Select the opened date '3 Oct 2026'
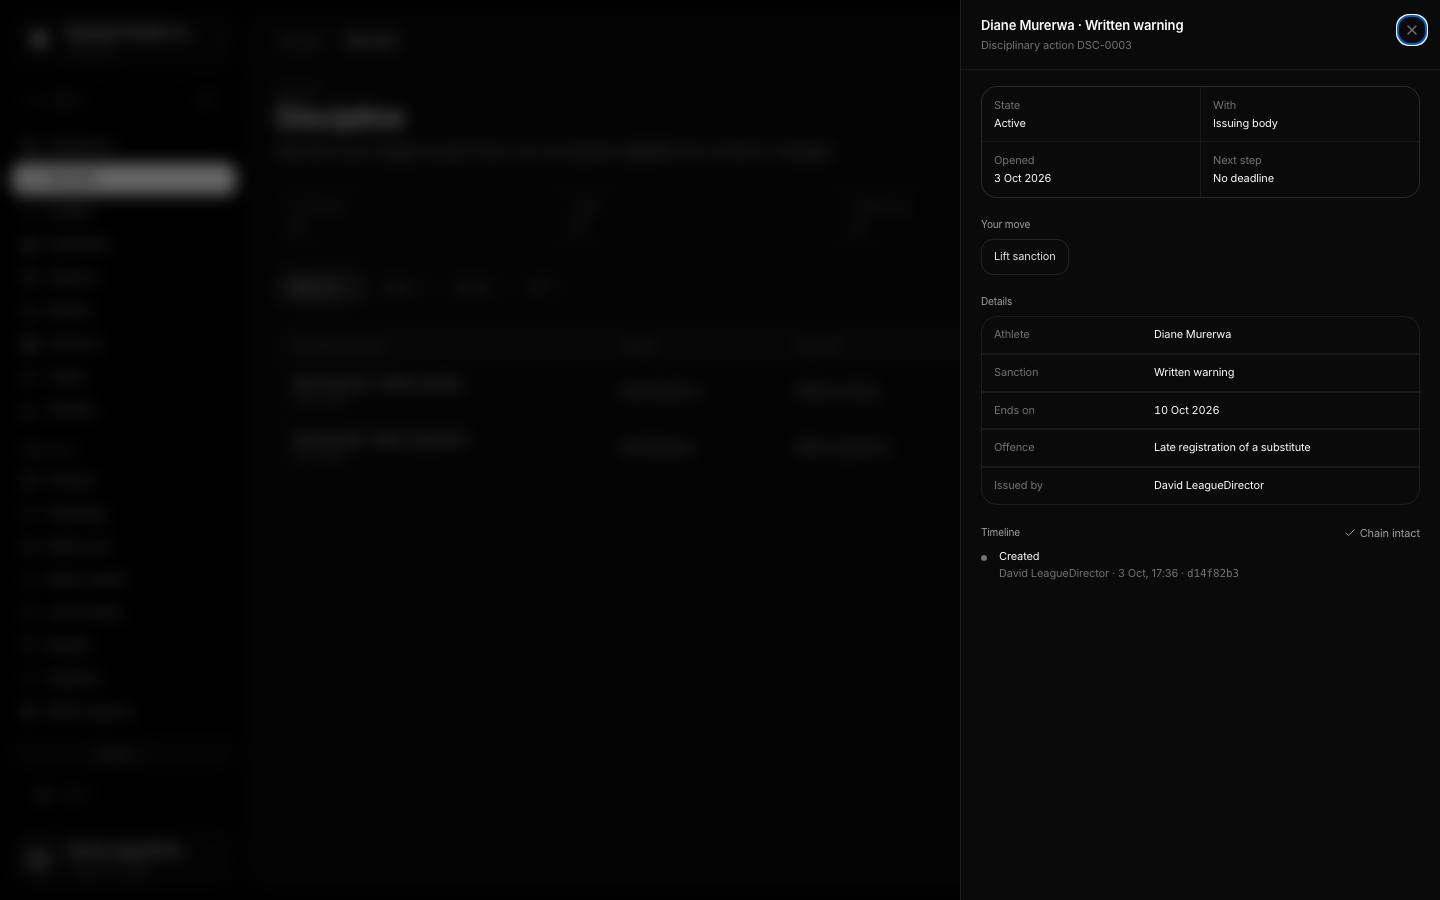Viewport: 1440px width, 900px height. [x=1022, y=179]
